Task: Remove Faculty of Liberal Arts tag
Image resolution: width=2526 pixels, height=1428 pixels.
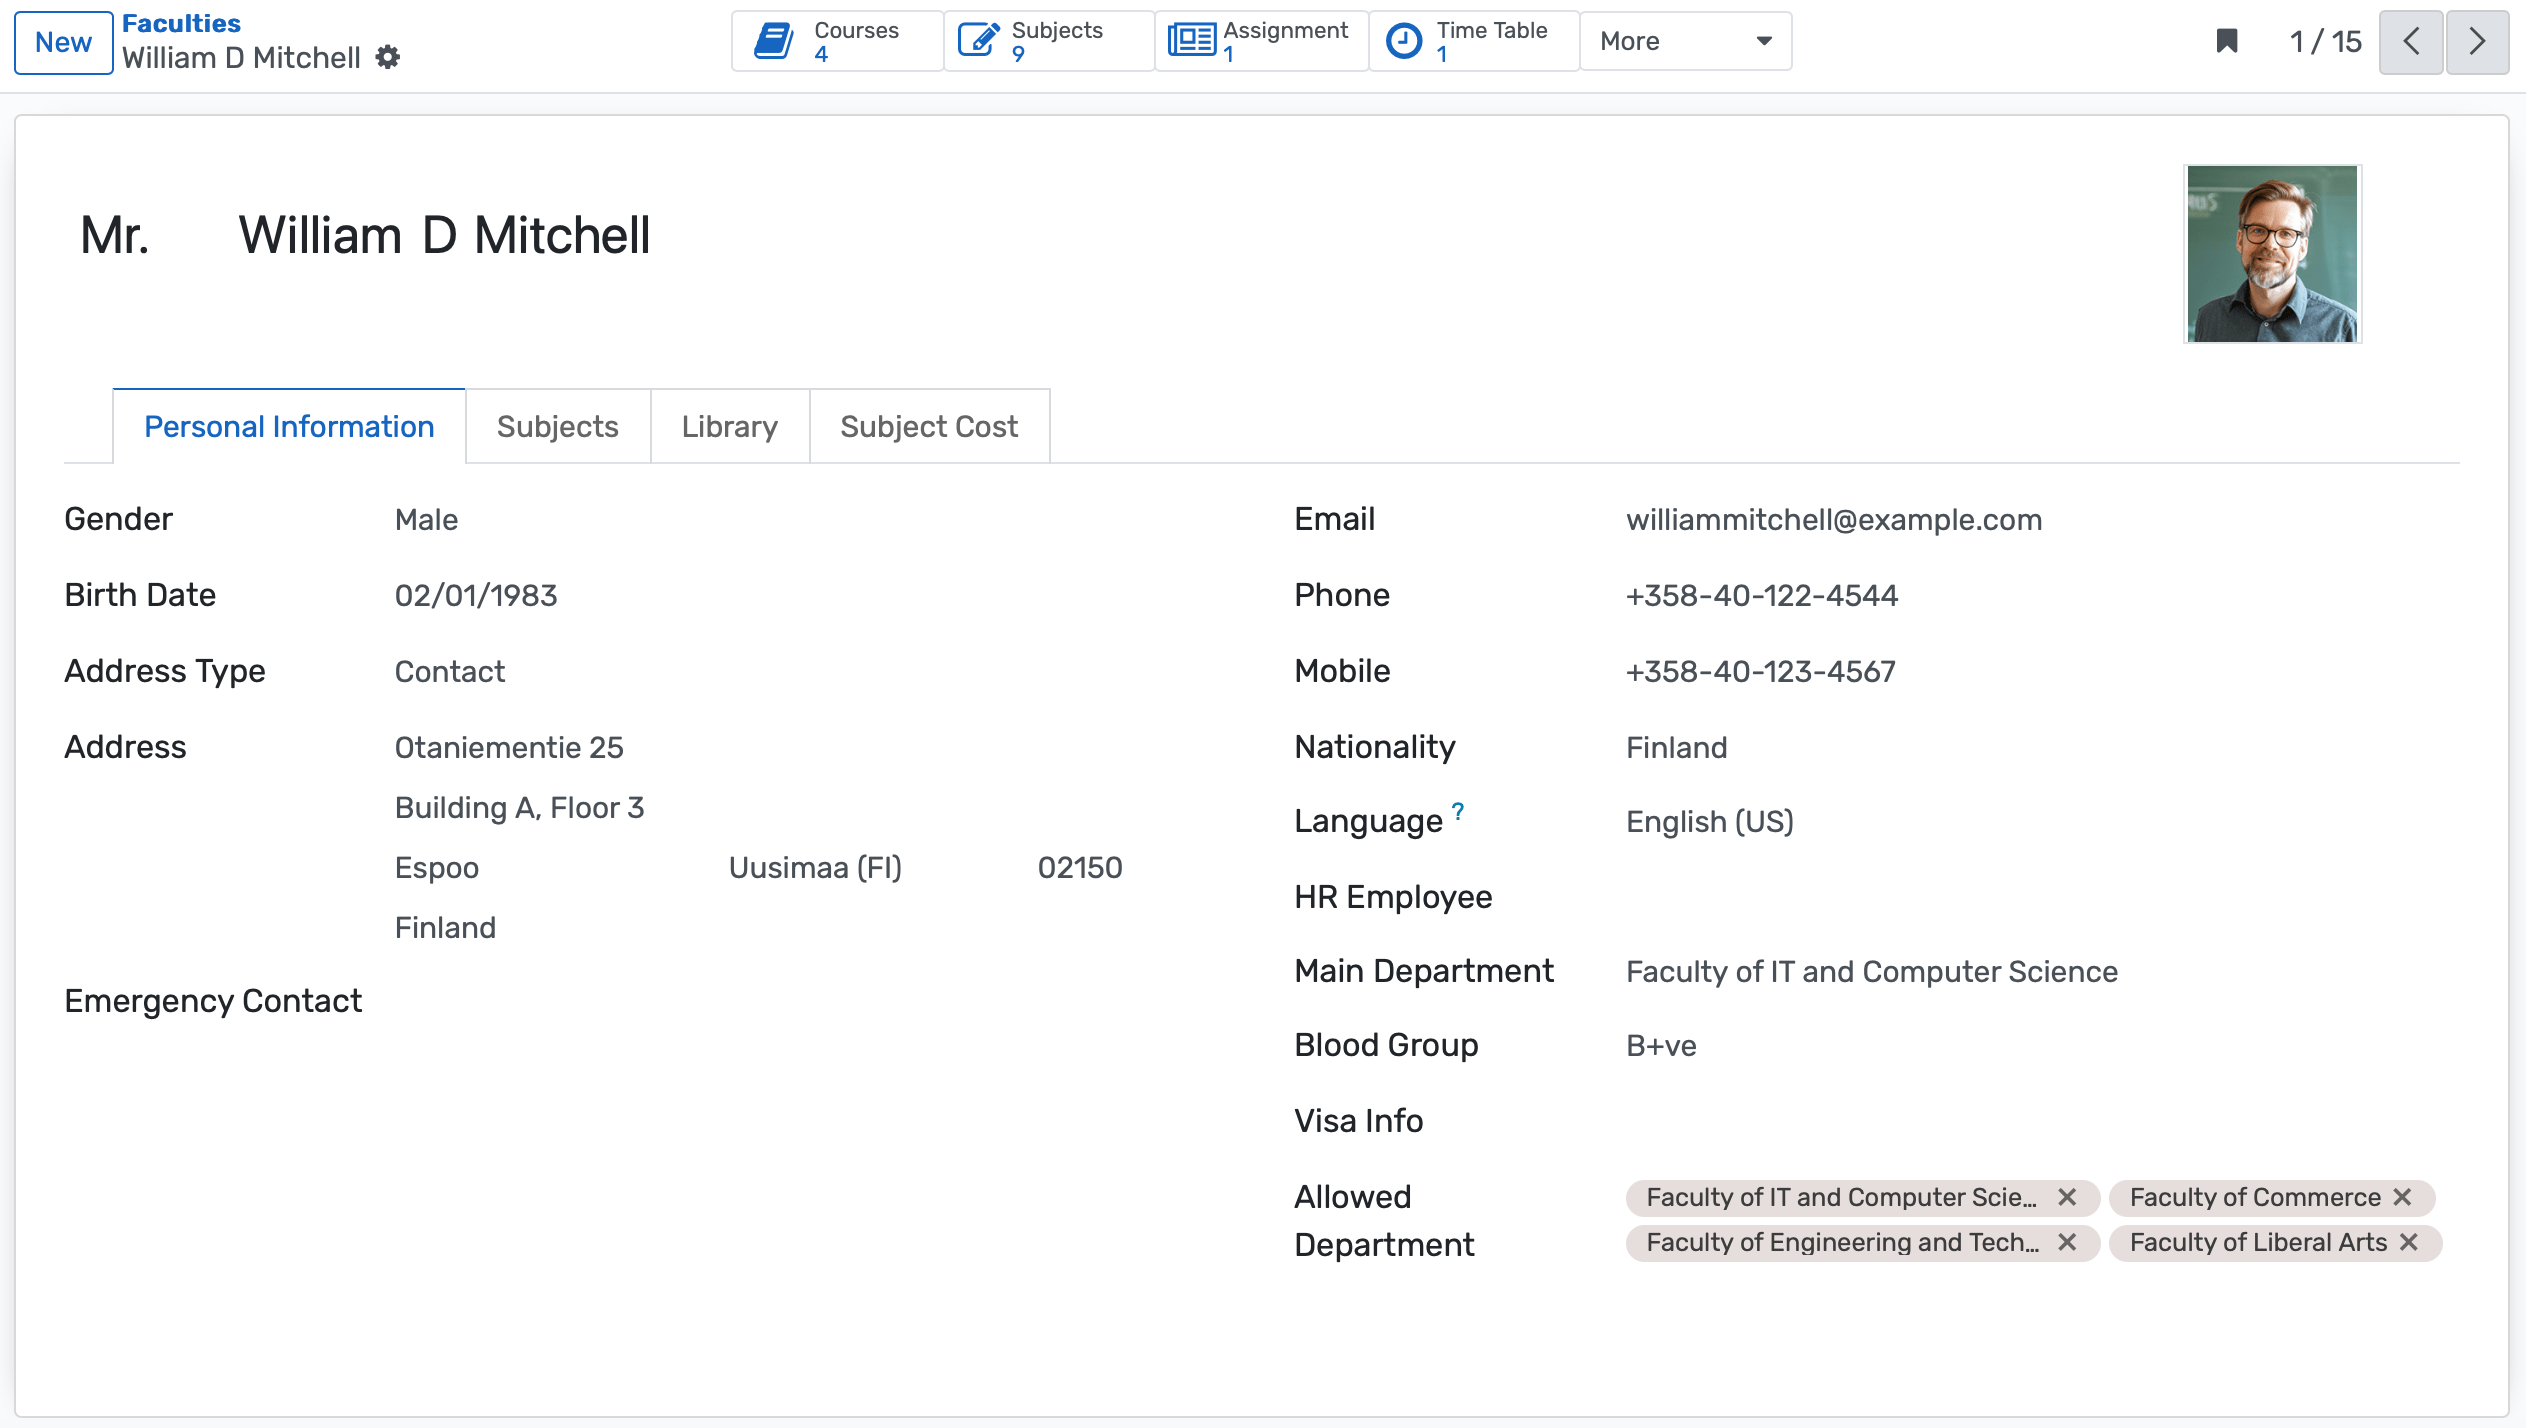Action: point(2409,1242)
